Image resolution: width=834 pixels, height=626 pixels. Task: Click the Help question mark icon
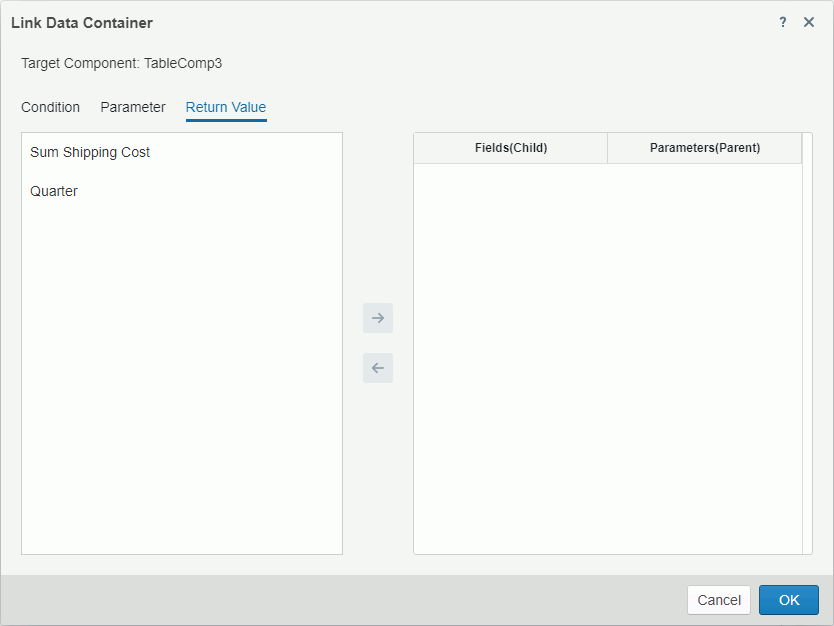pyautogui.click(x=782, y=22)
